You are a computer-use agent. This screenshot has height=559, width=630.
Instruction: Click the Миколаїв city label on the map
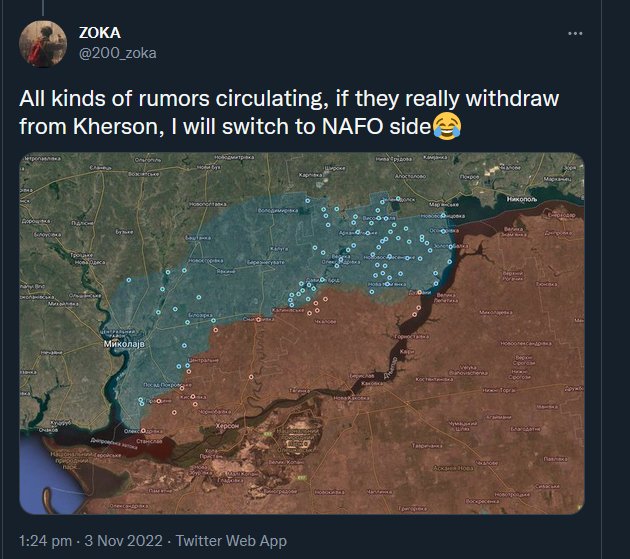pos(125,343)
